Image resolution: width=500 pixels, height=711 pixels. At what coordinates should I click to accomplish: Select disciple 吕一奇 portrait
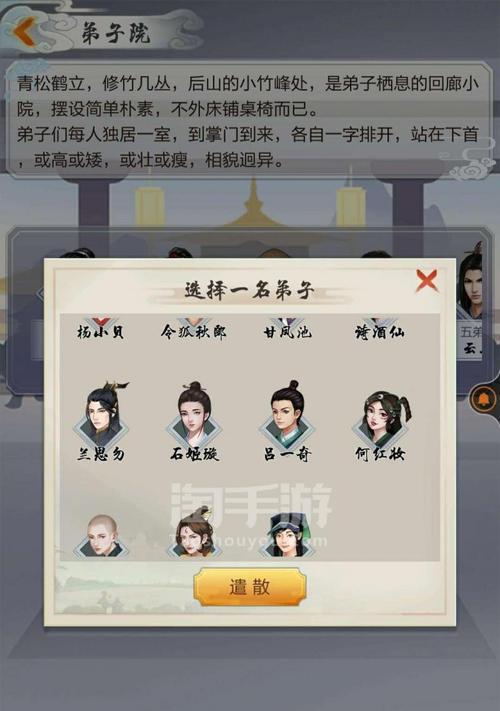pyautogui.click(x=287, y=414)
